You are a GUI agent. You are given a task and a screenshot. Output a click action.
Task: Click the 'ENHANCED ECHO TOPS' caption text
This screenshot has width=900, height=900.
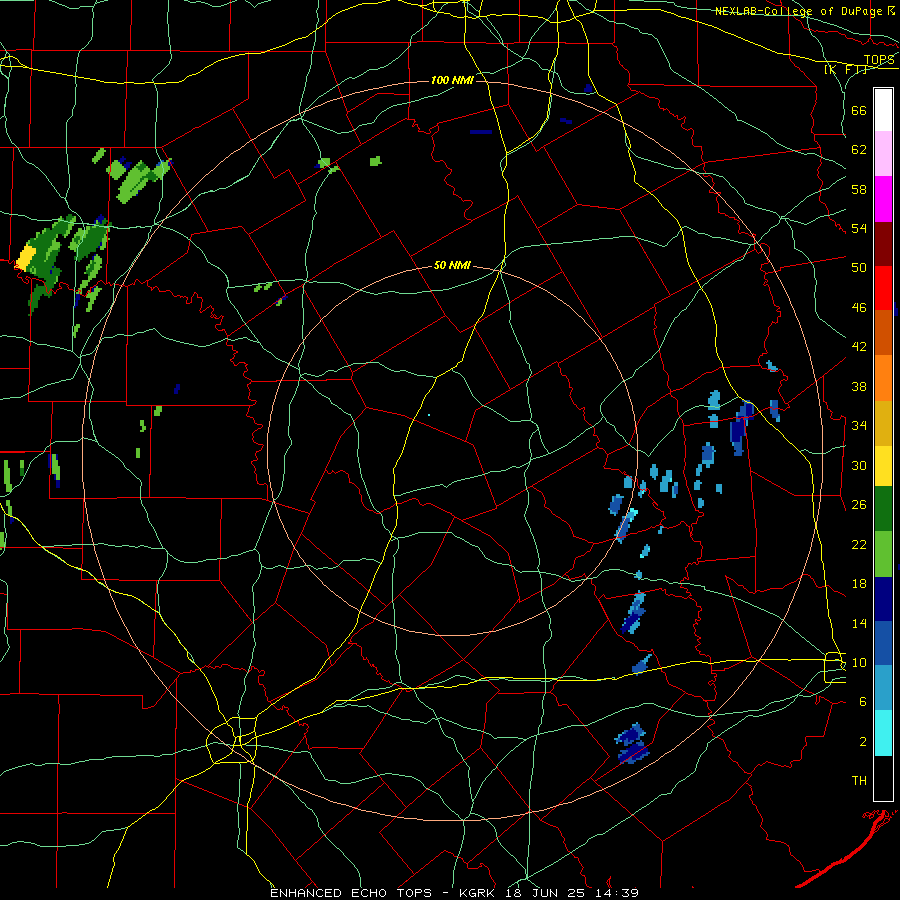(x=351, y=893)
